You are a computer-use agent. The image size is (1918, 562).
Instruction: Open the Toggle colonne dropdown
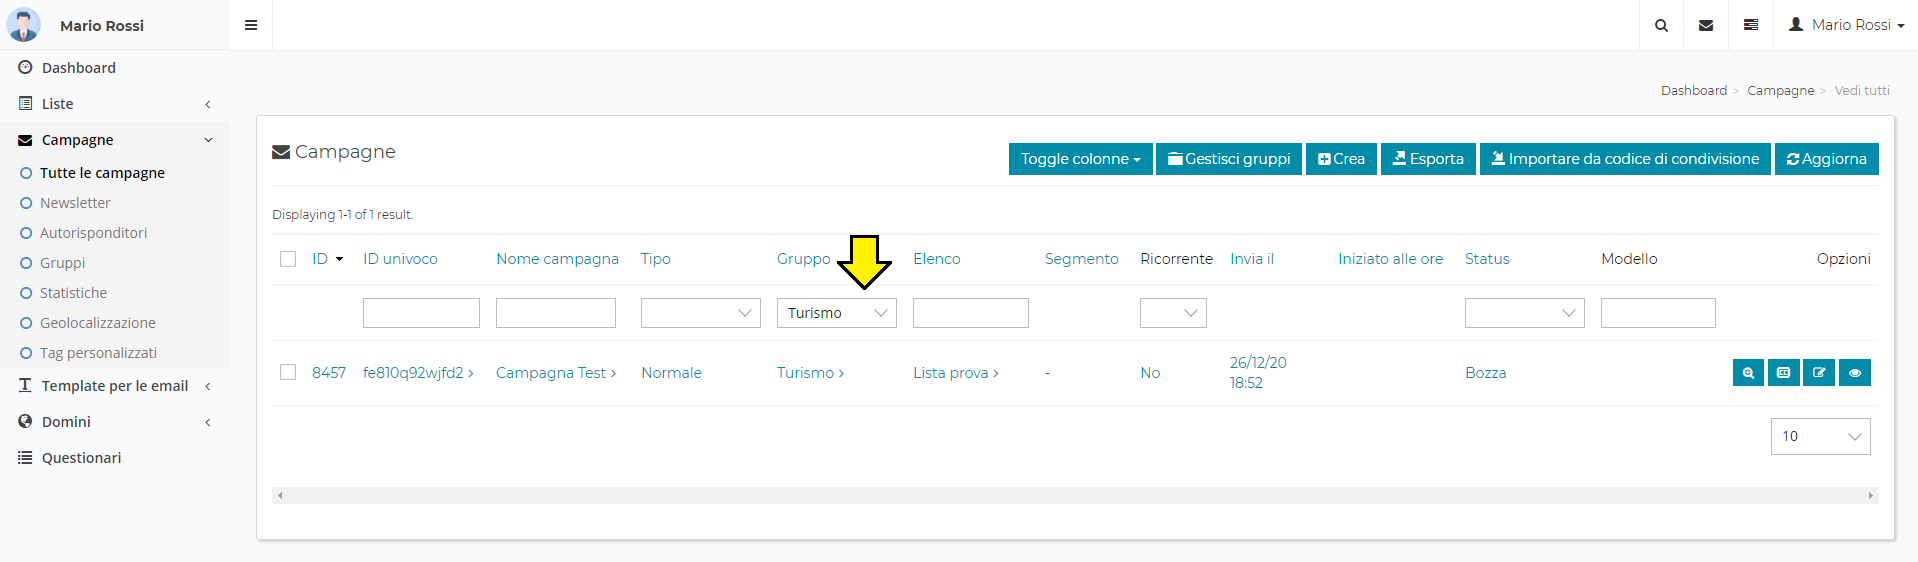tap(1080, 159)
